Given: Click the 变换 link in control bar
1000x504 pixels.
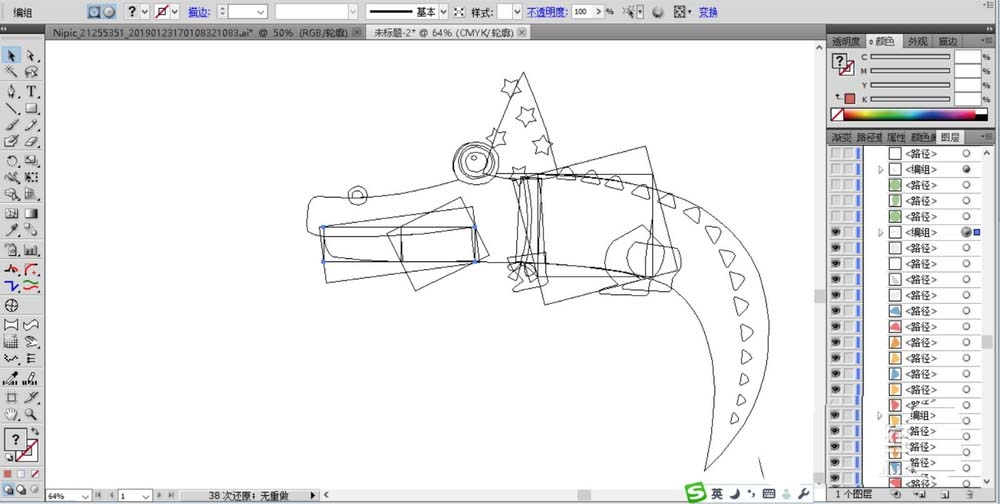Looking at the screenshot, I should (708, 12).
